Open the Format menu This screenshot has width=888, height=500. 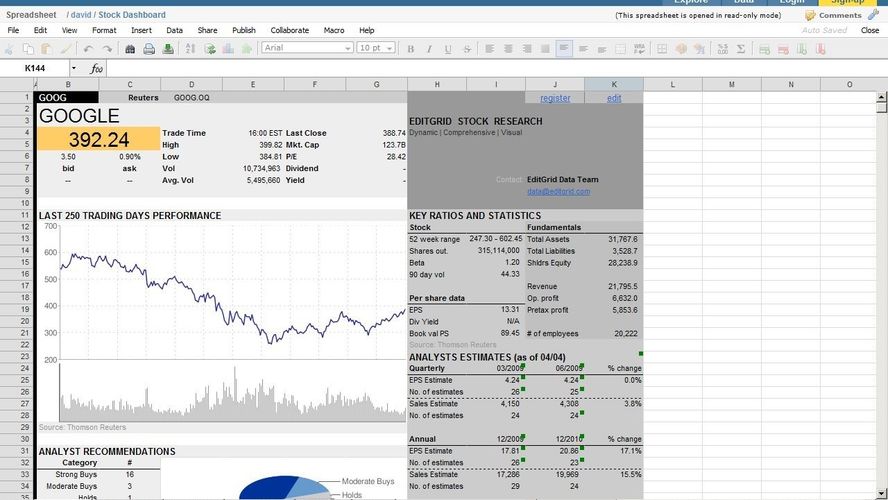104,30
